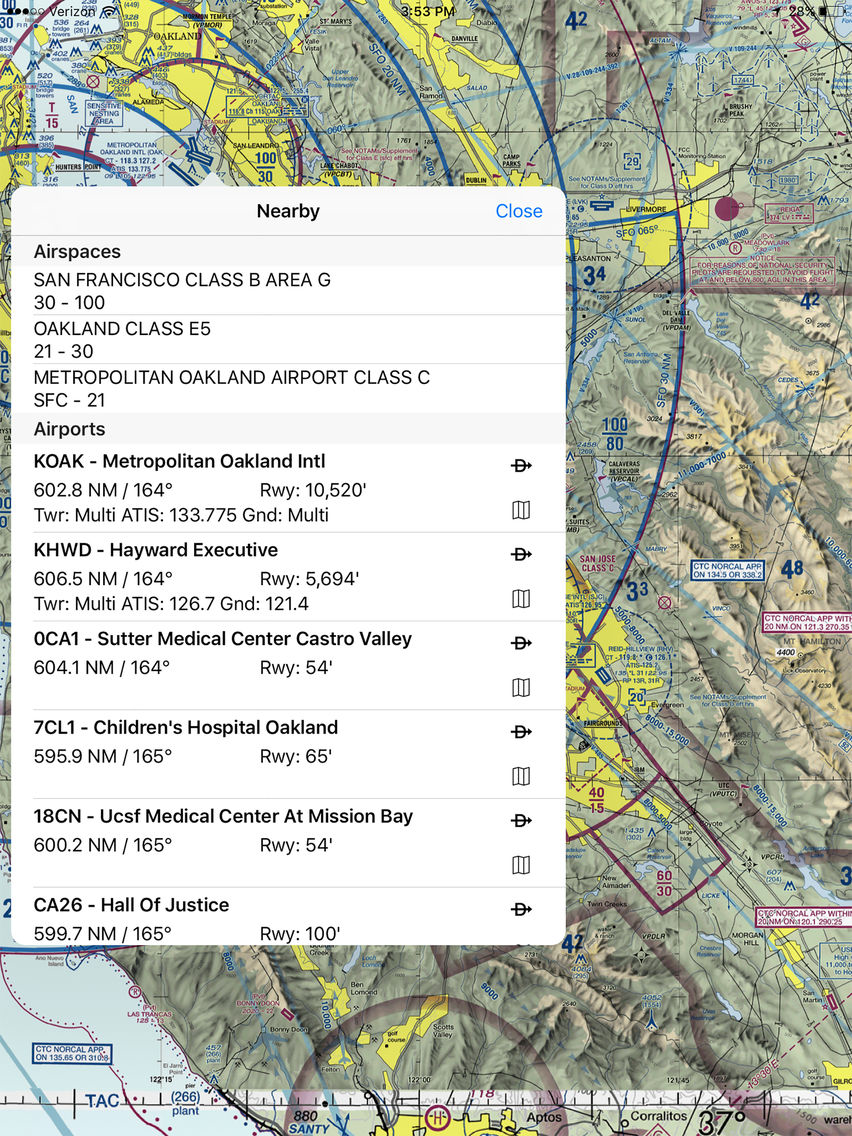Viewport: 852px width, 1136px height.
Task: Tap the maroon waypoint dot near Livermore
Action: click(727, 208)
